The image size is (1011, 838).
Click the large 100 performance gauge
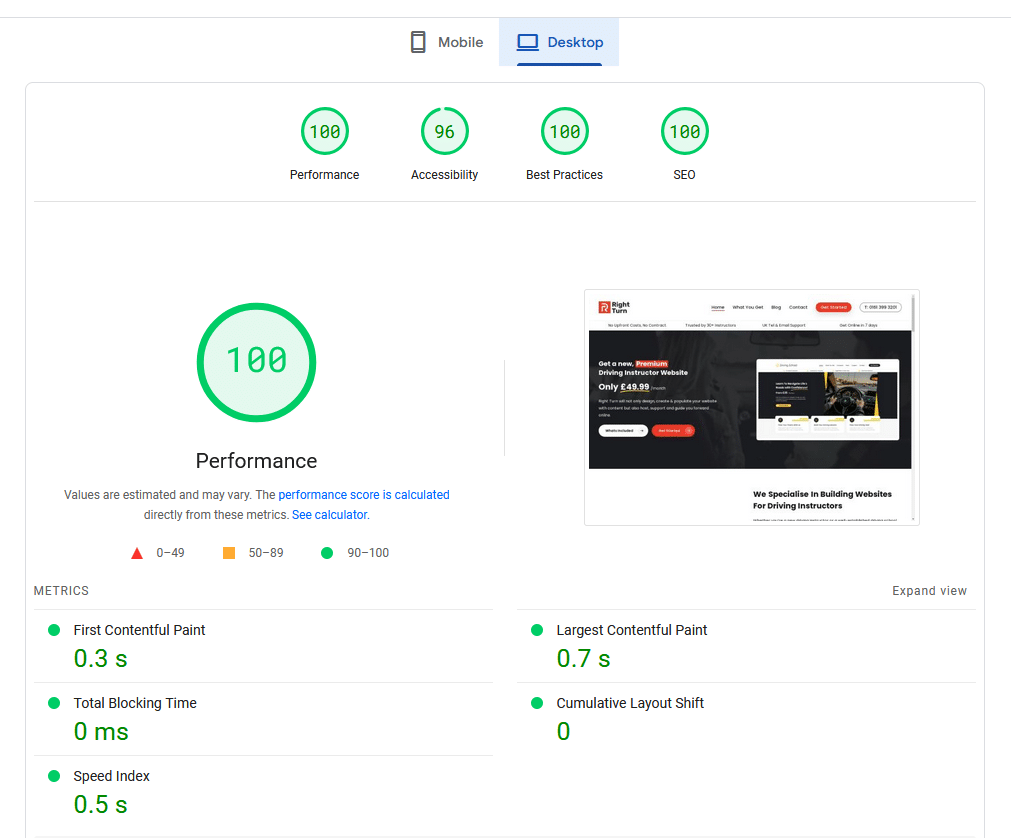point(257,362)
